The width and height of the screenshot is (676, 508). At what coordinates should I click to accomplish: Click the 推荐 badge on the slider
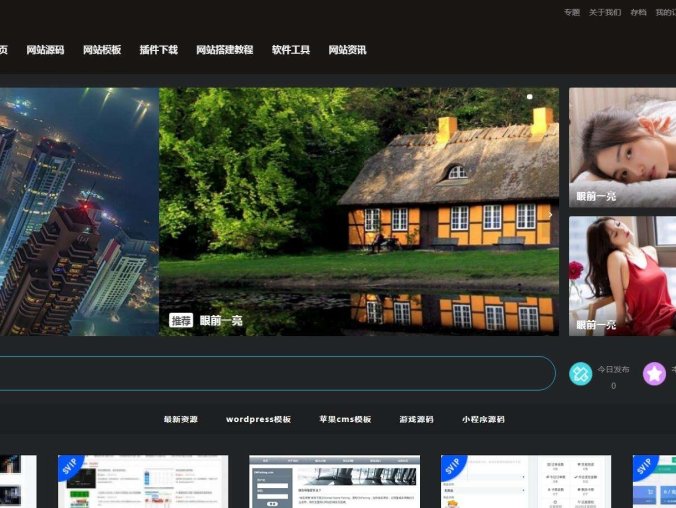pos(181,321)
